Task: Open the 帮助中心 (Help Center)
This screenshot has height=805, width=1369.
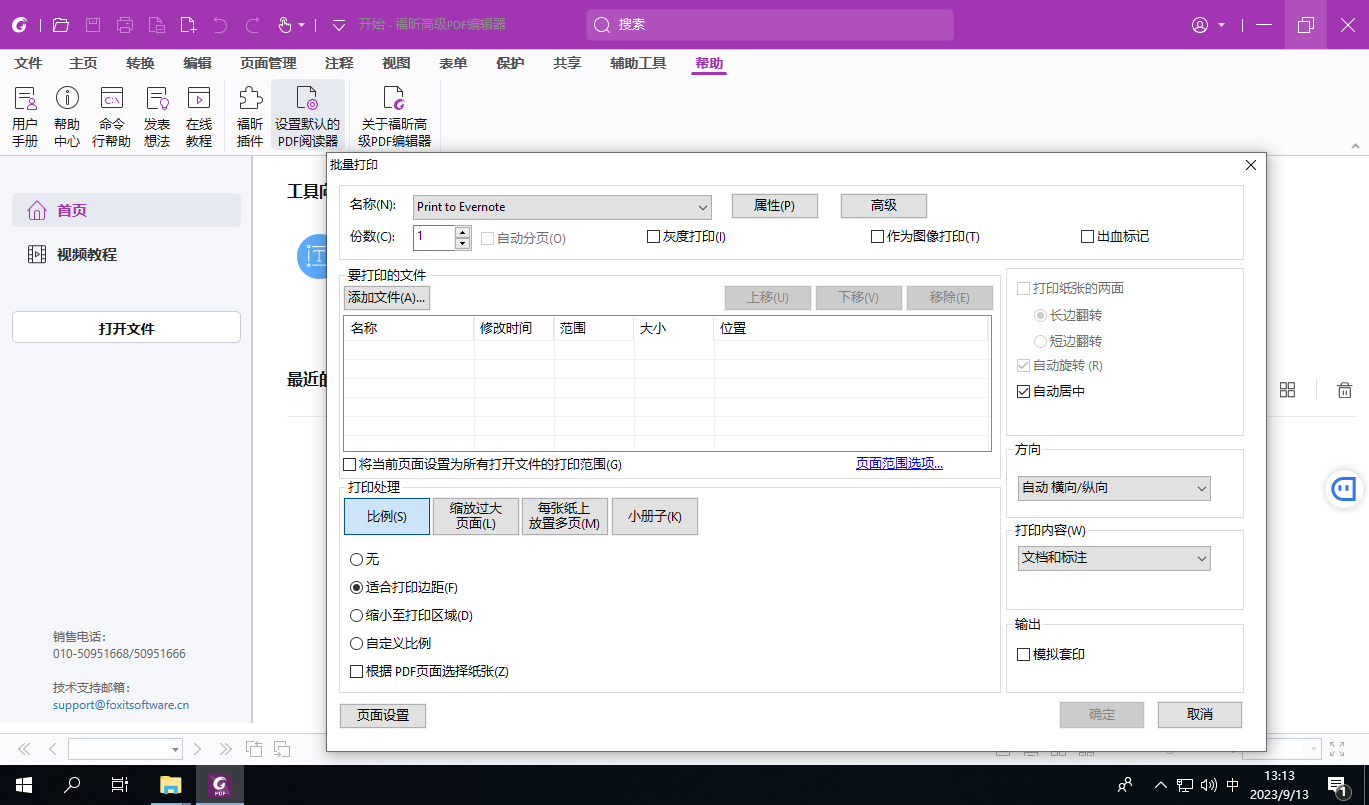Action: (66, 110)
